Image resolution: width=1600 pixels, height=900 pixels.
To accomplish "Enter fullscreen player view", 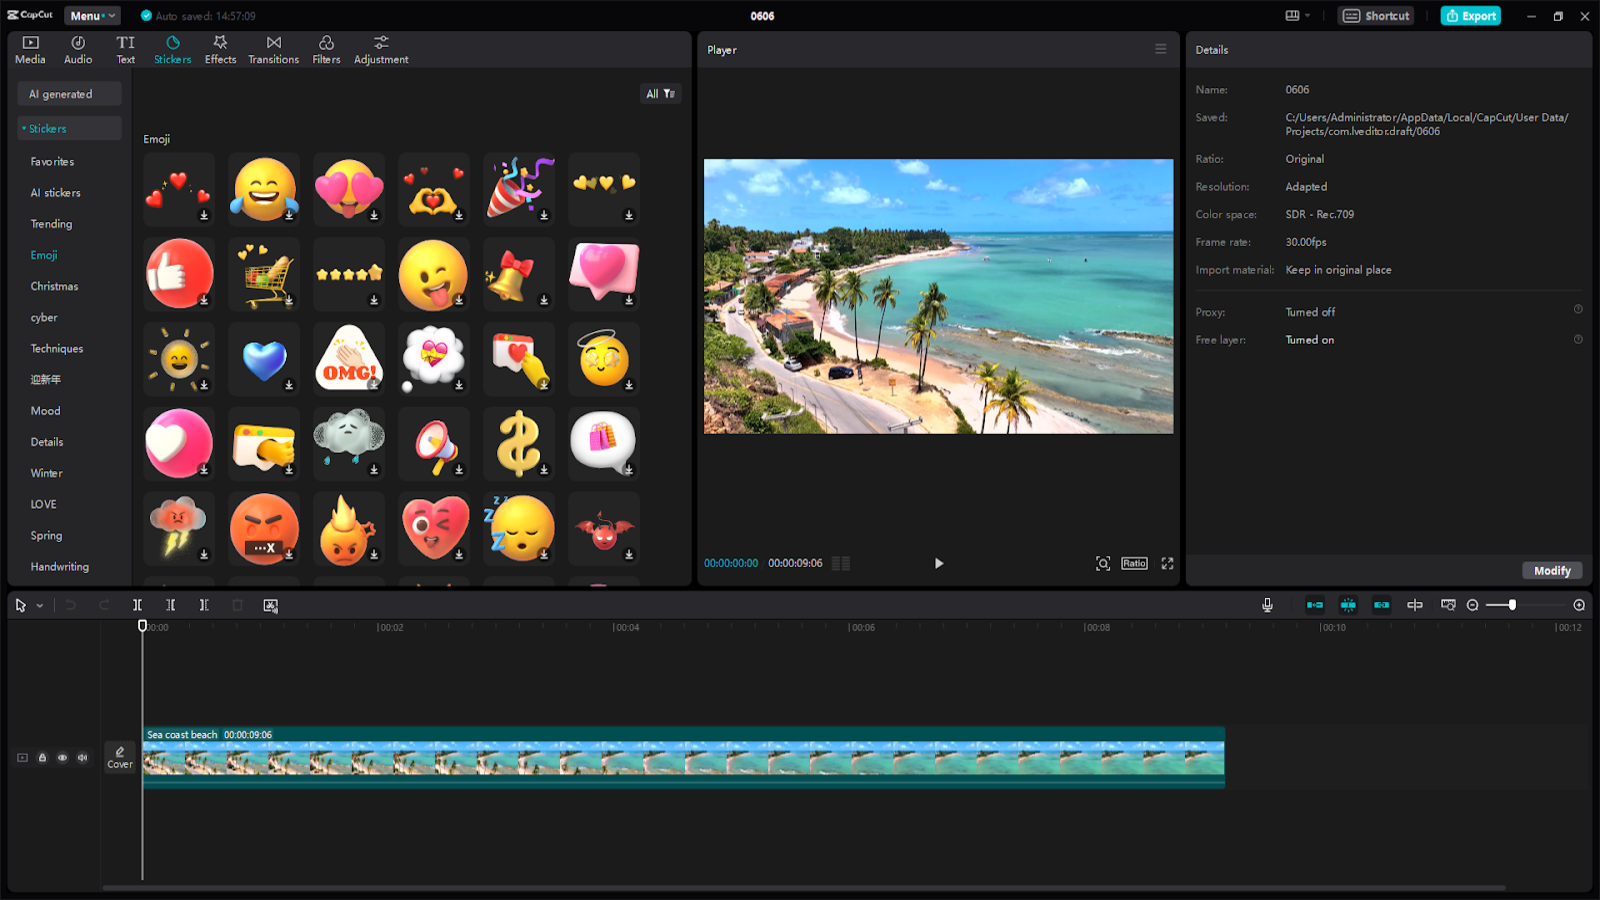I will pos(1167,563).
